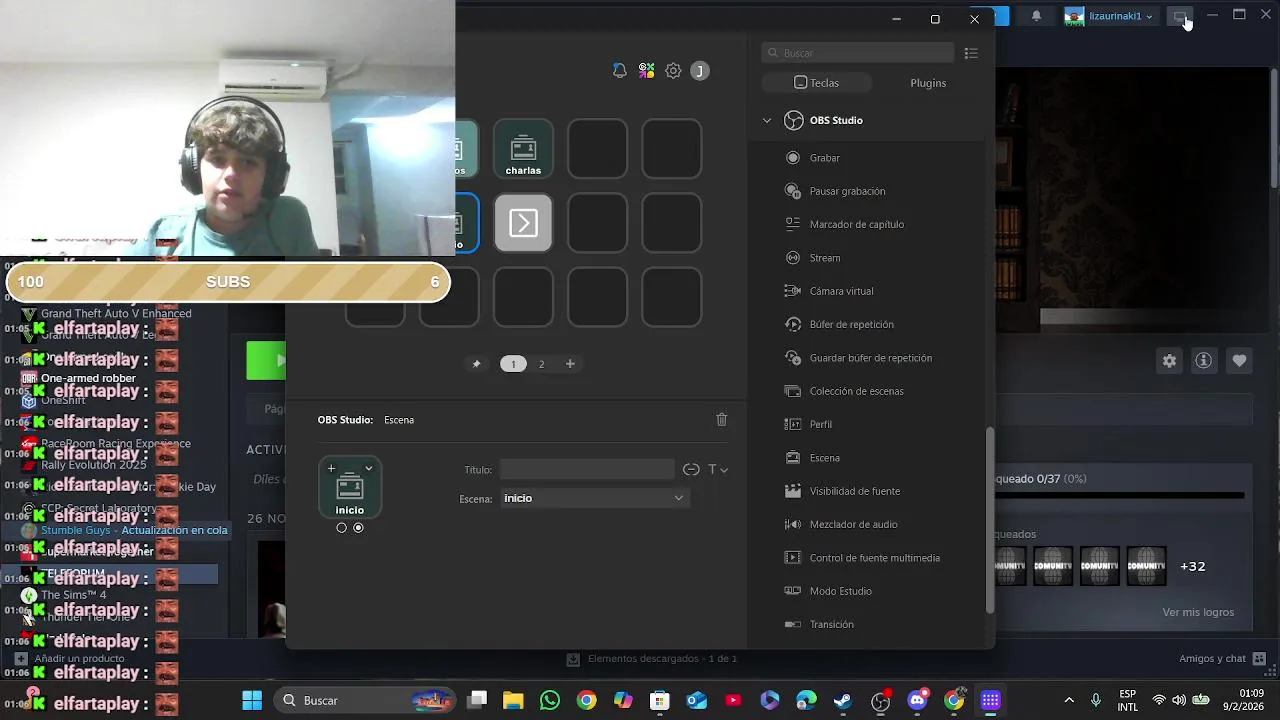Click the actions list scrollbar
This screenshot has width=1280, height=720.
click(990, 520)
